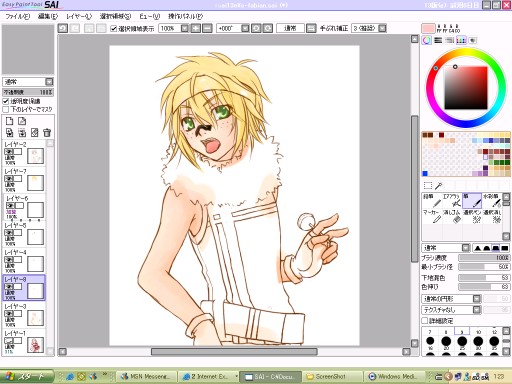The width and height of the screenshot is (512, 384).
Task: Select the magic wand tool
Action: [439, 186]
